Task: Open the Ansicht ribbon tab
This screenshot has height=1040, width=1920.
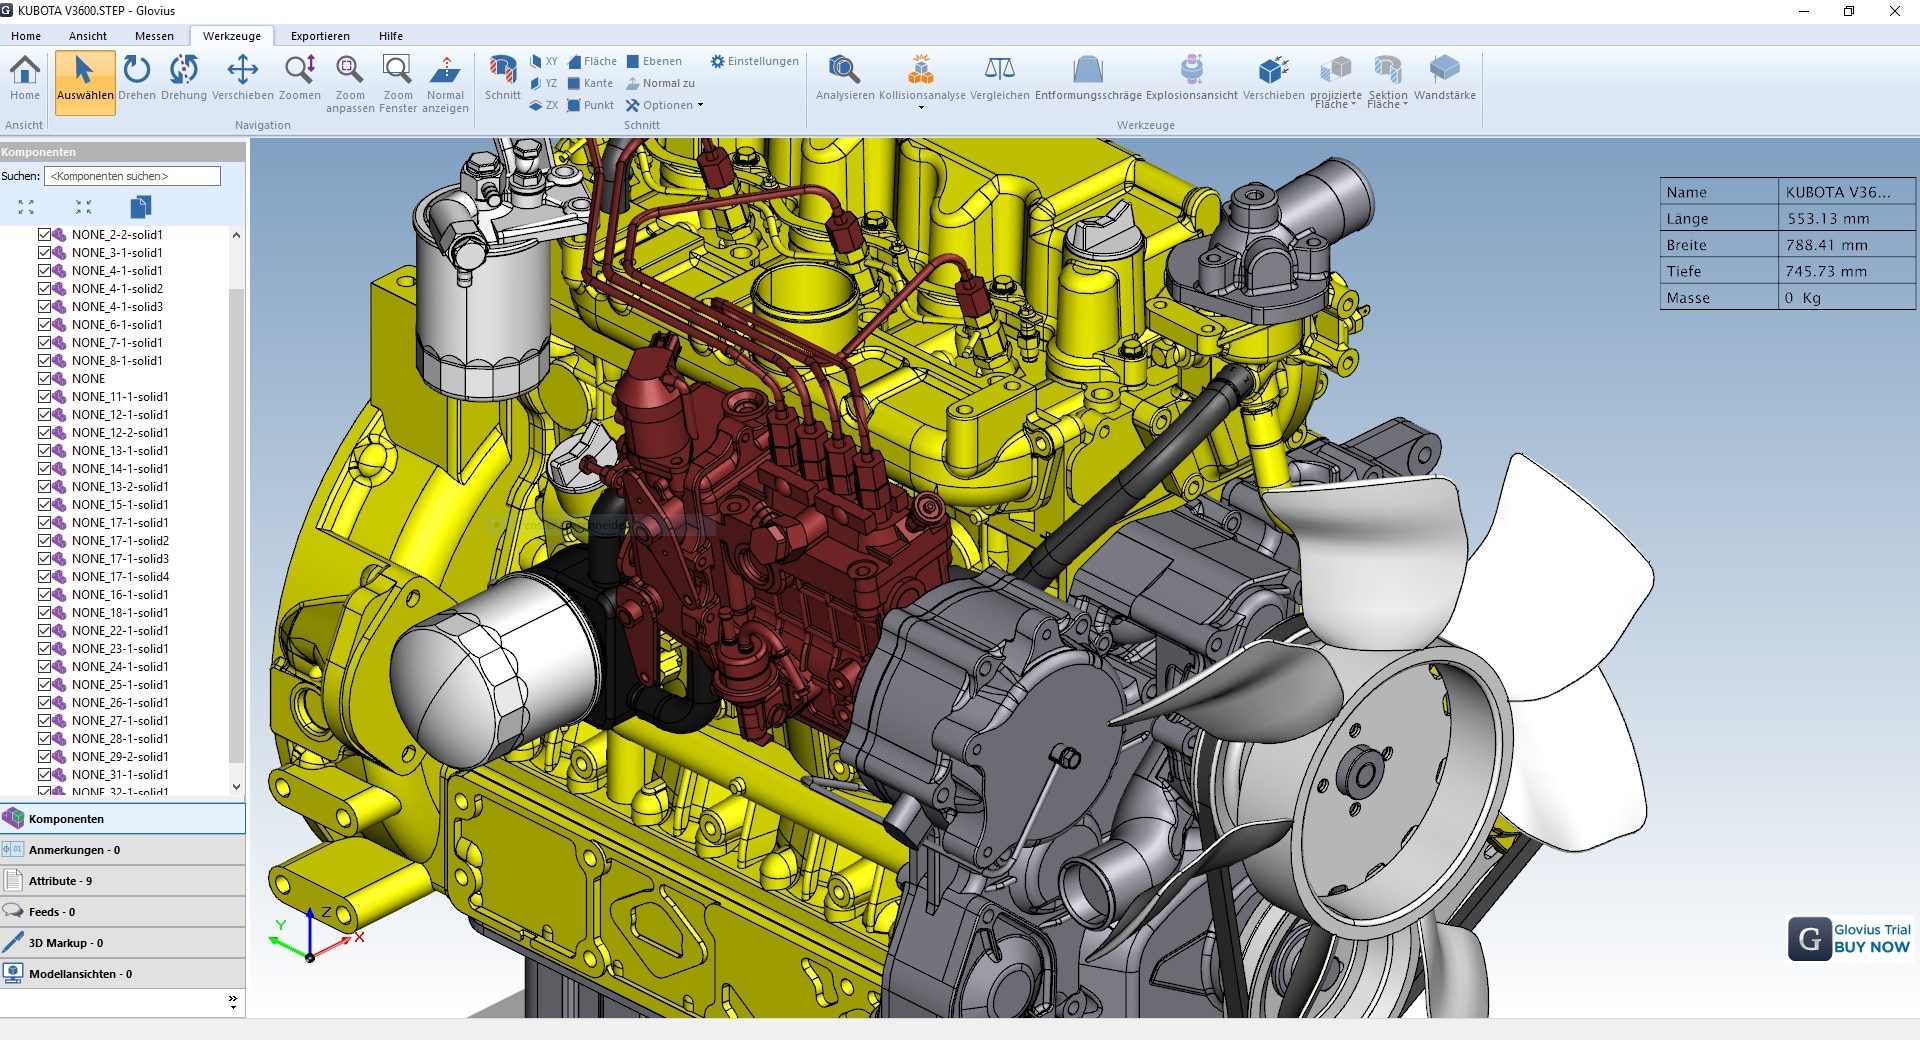Action: coord(88,36)
